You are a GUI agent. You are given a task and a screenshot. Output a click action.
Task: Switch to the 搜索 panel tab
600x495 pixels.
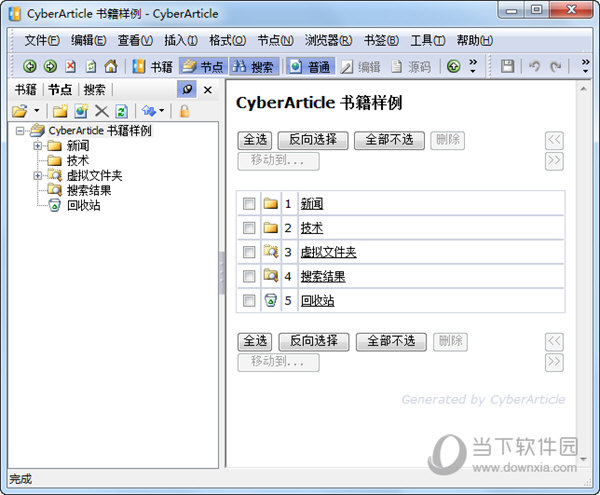click(x=94, y=90)
